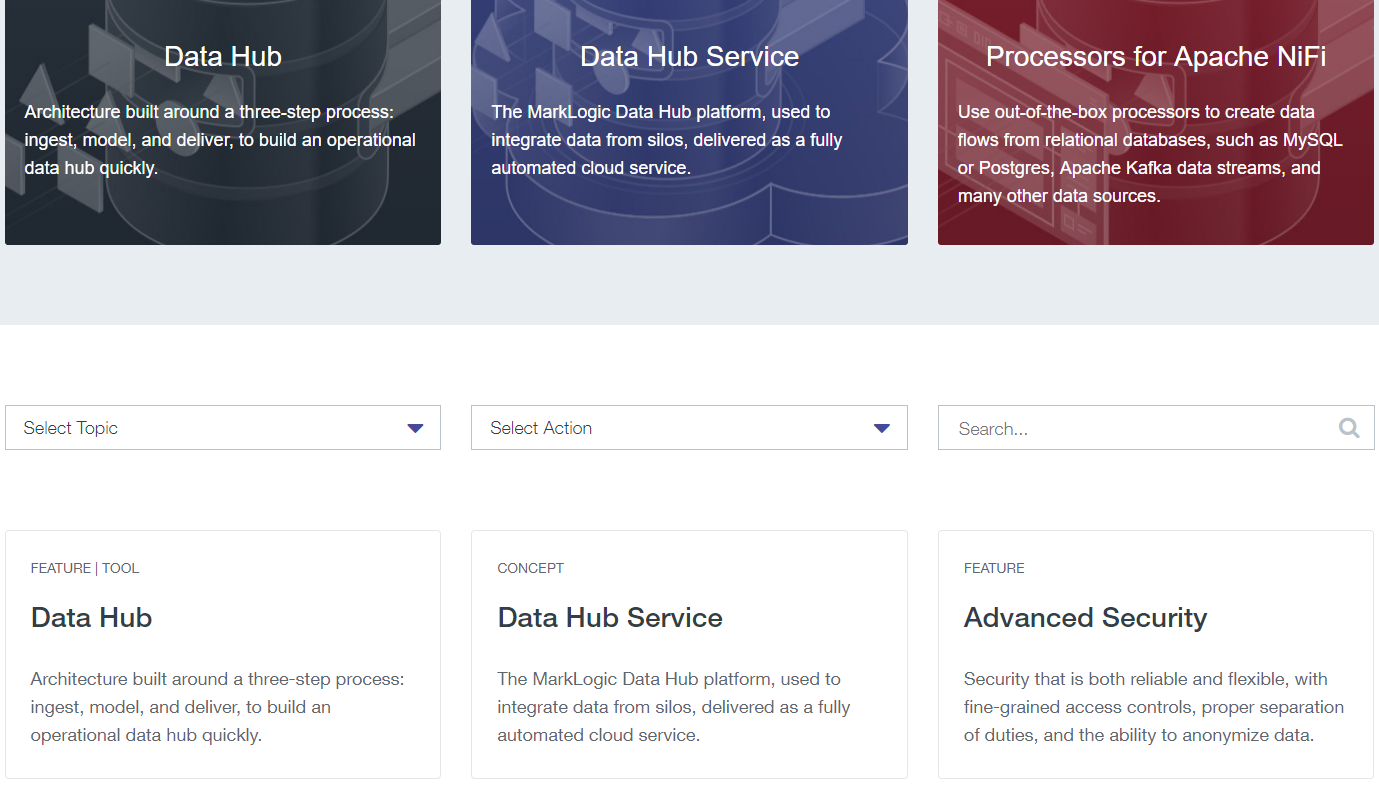The image size is (1379, 785).
Task: Click the search magnifying glass icon
Action: [1348, 427]
